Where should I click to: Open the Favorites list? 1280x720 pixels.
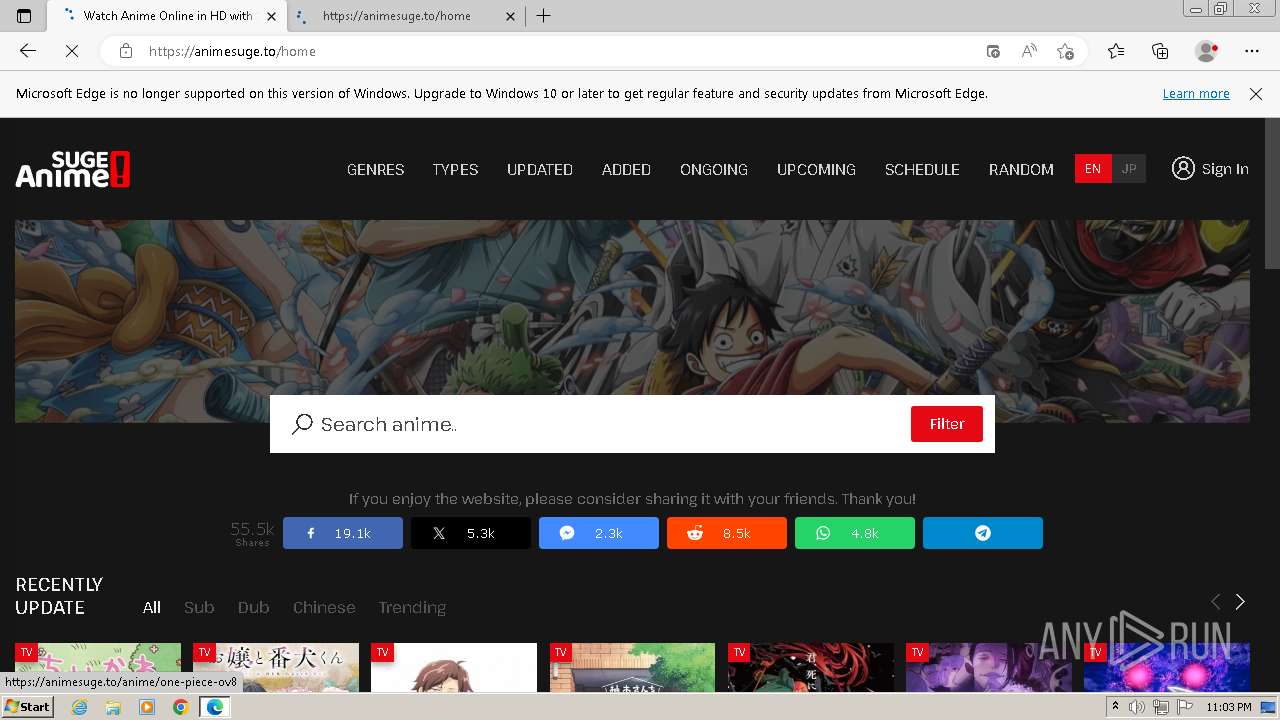[x=1116, y=51]
